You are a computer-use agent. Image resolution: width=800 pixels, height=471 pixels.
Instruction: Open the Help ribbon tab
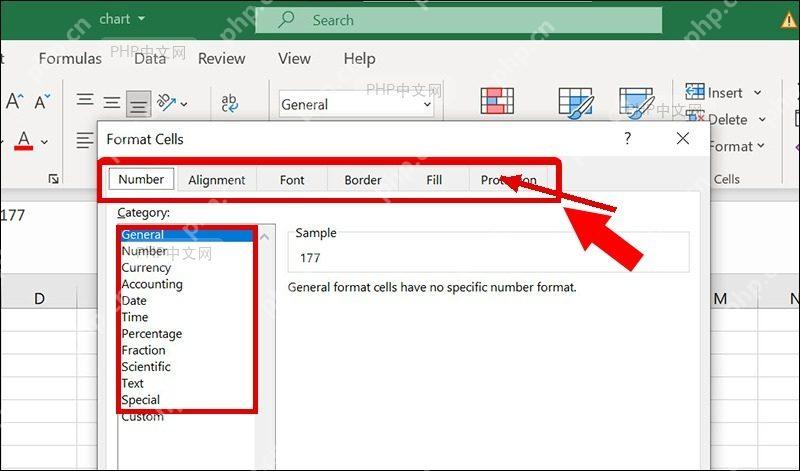point(360,59)
